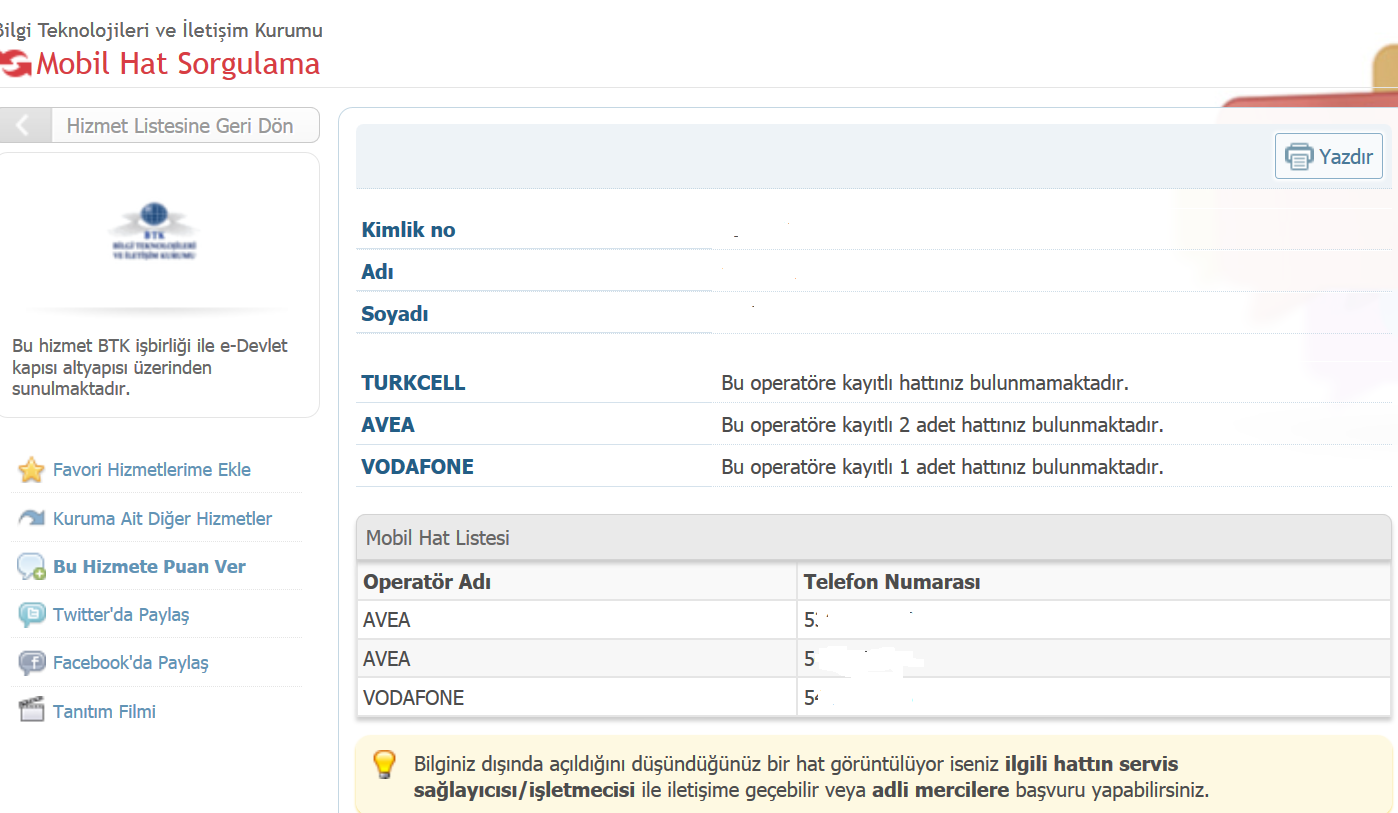Image resolution: width=1398 pixels, height=813 pixels.
Task: Click the Facebook share icon
Action: point(32,663)
